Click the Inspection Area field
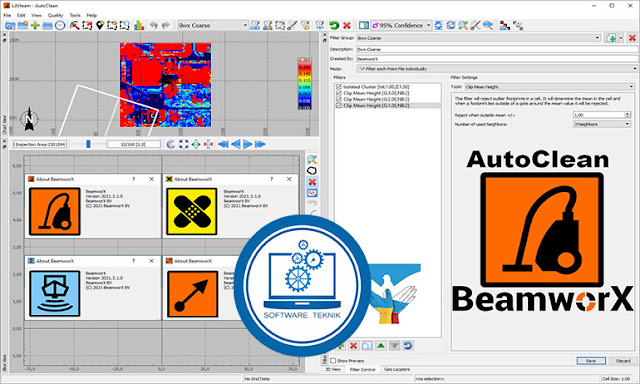This screenshot has height=384, width=640. 40,144
